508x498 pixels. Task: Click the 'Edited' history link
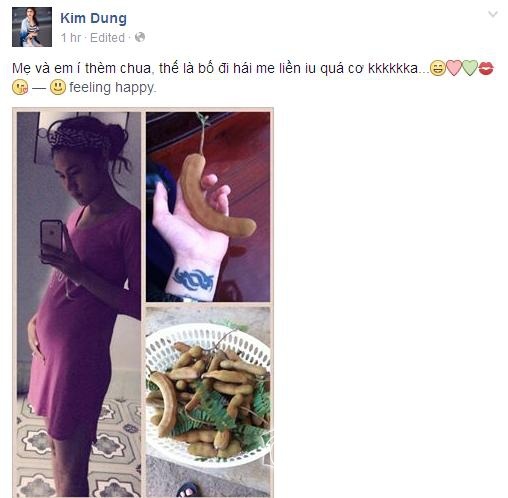pos(107,38)
